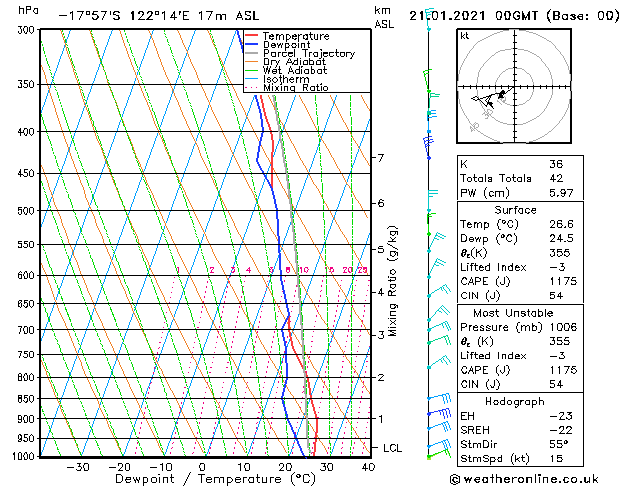Viewport: 629px width, 486px height.
Task: Click the 'Mixing Ratio (g/kg)' vertical axis label
Action: coord(392,281)
